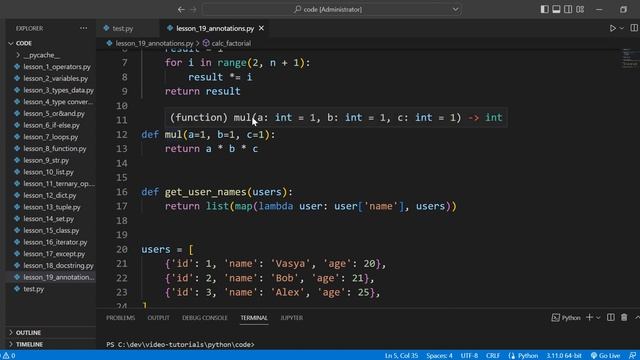Split terminal icon in panel

coord(611,317)
